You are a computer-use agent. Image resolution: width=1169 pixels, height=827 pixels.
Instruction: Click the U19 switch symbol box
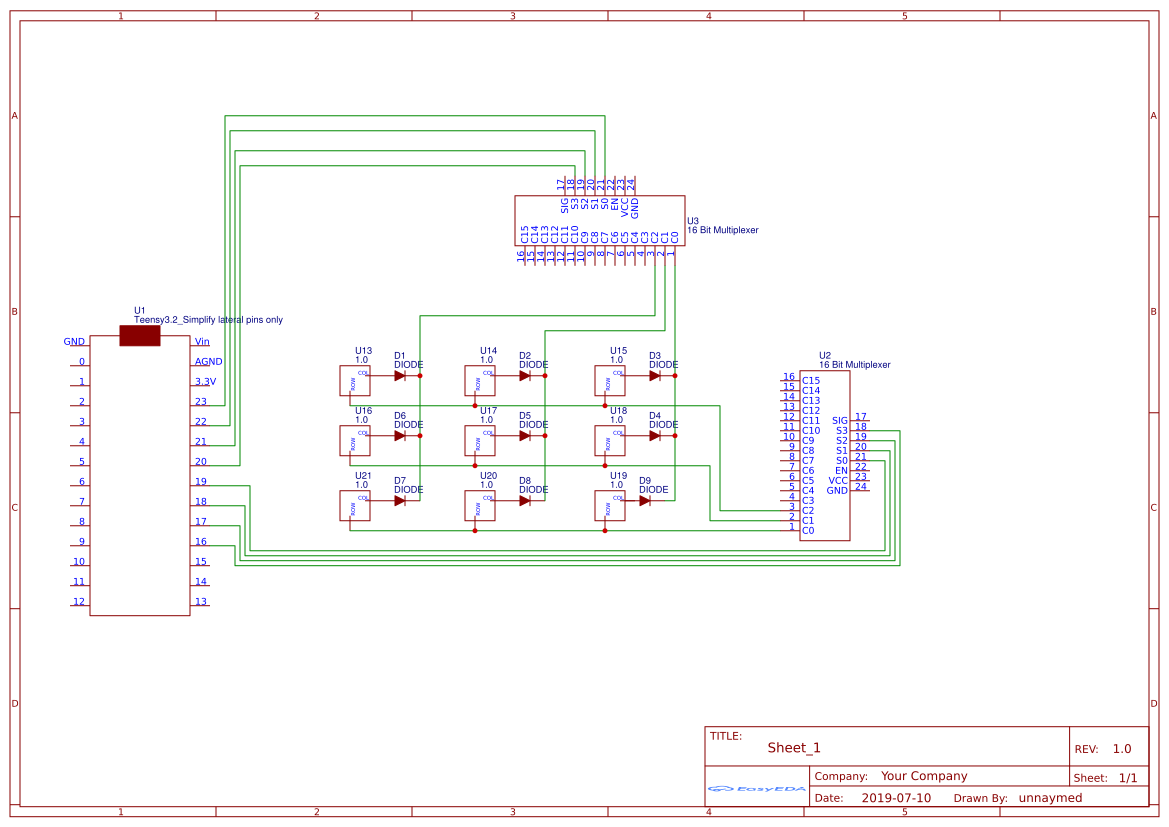pyautogui.click(x=610, y=506)
